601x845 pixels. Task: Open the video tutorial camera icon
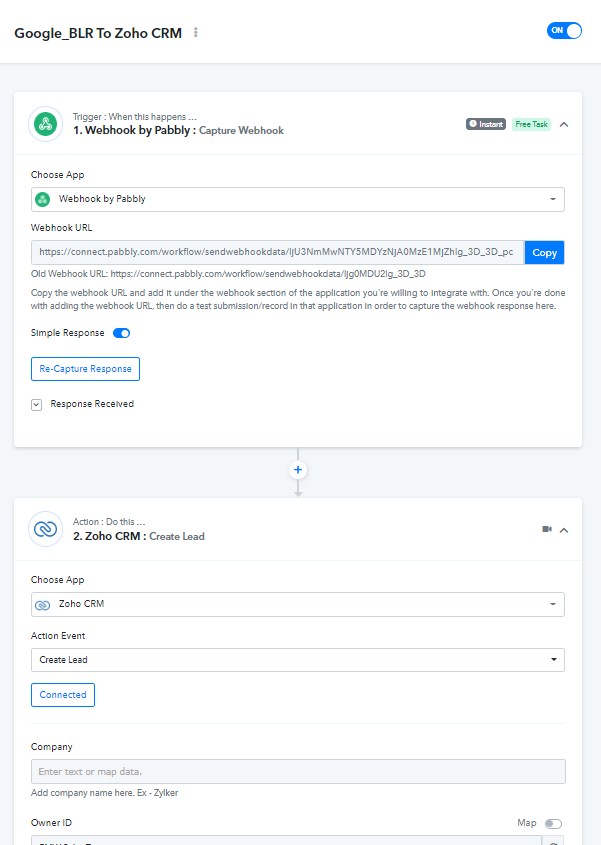(x=547, y=529)
